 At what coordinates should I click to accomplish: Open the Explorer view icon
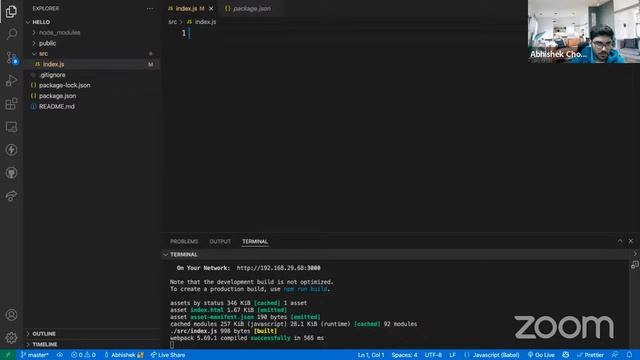click(x=11, y=11)
